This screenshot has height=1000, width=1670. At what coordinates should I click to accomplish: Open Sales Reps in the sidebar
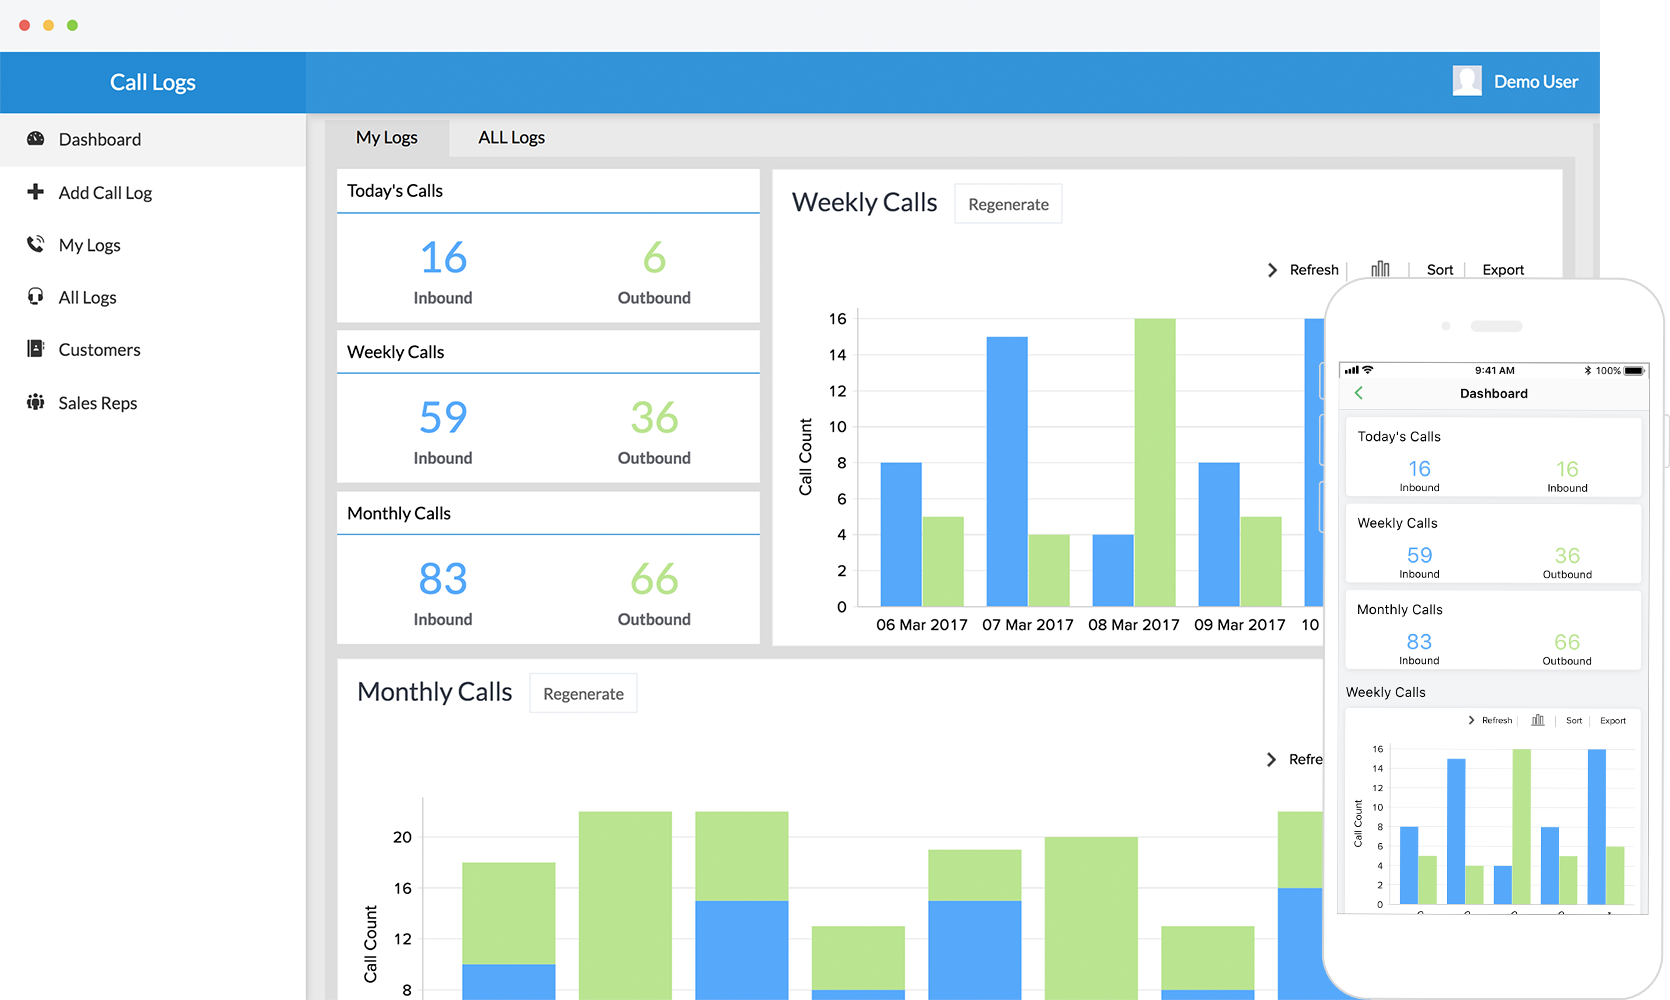pyautogui.click(x=153, y=403)
